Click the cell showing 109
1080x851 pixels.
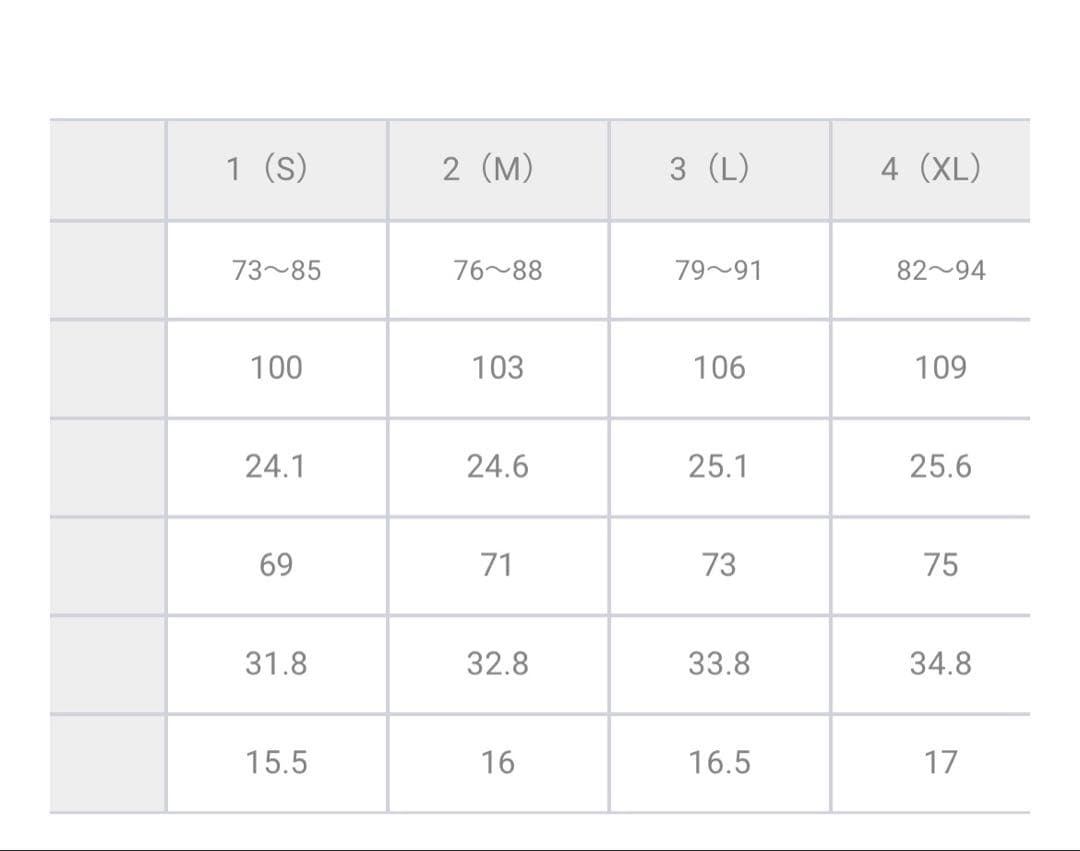tap(941, 368)
